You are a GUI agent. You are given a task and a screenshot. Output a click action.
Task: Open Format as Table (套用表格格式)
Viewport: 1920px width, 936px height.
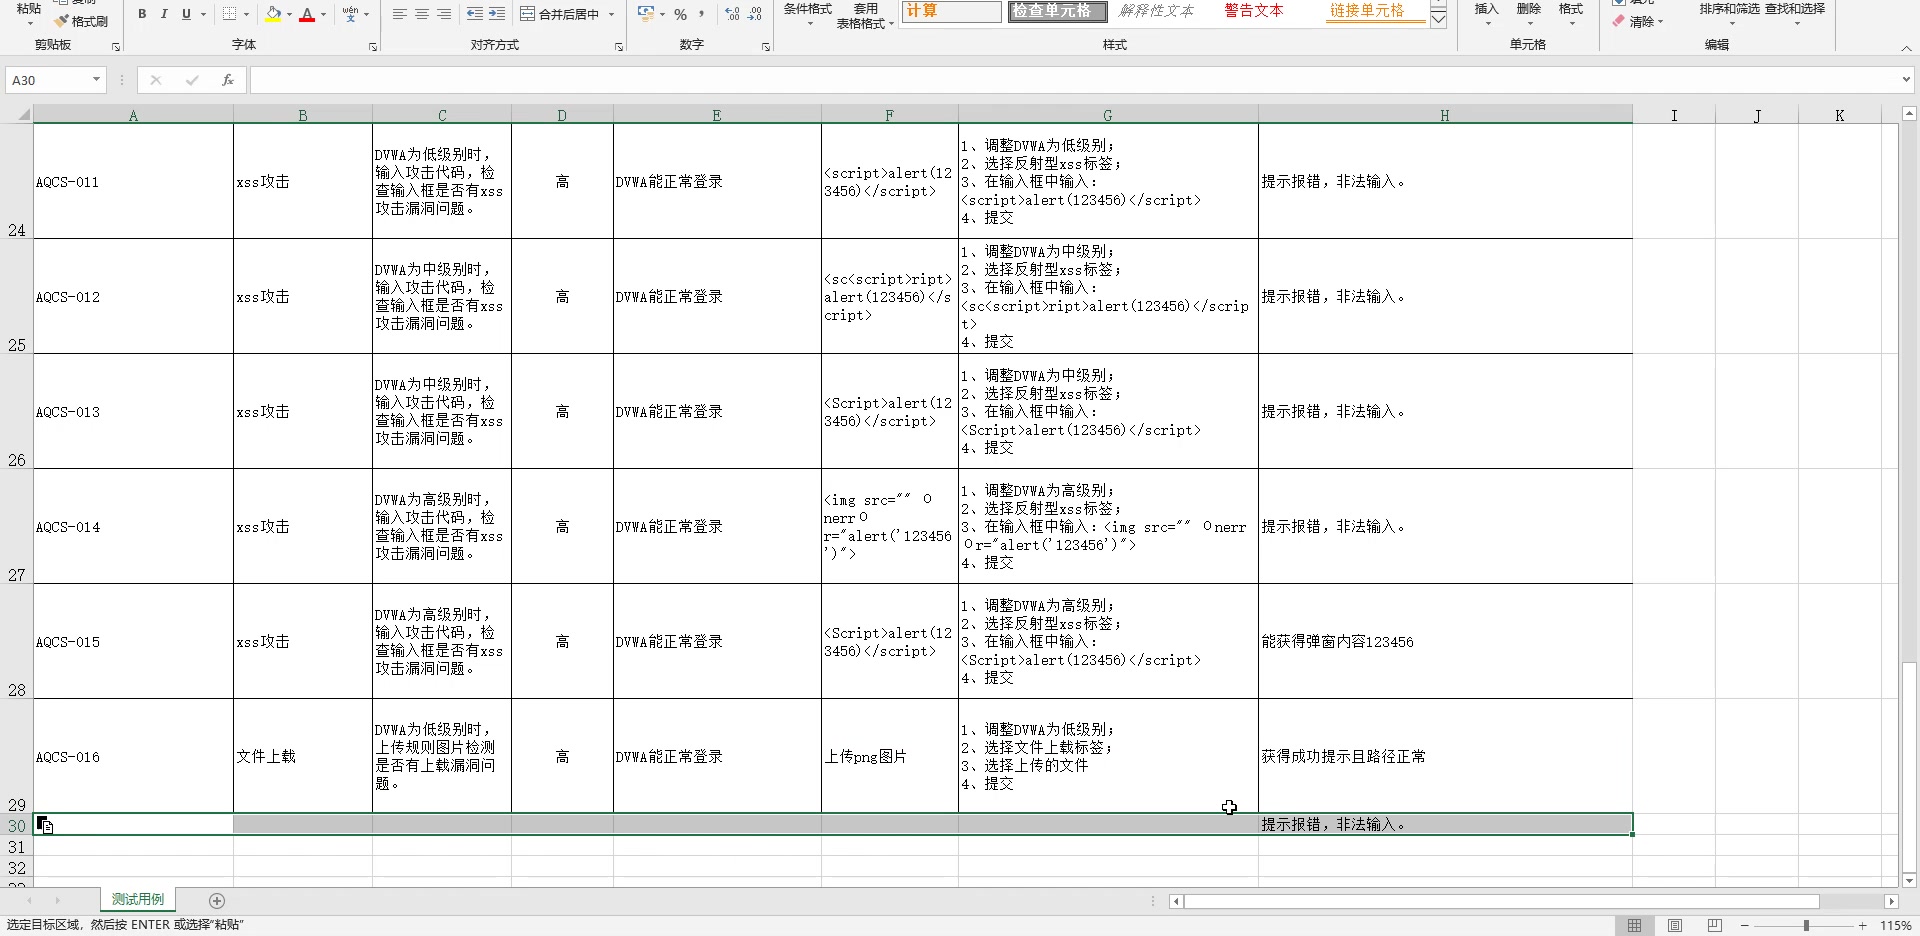click(865, 16)
